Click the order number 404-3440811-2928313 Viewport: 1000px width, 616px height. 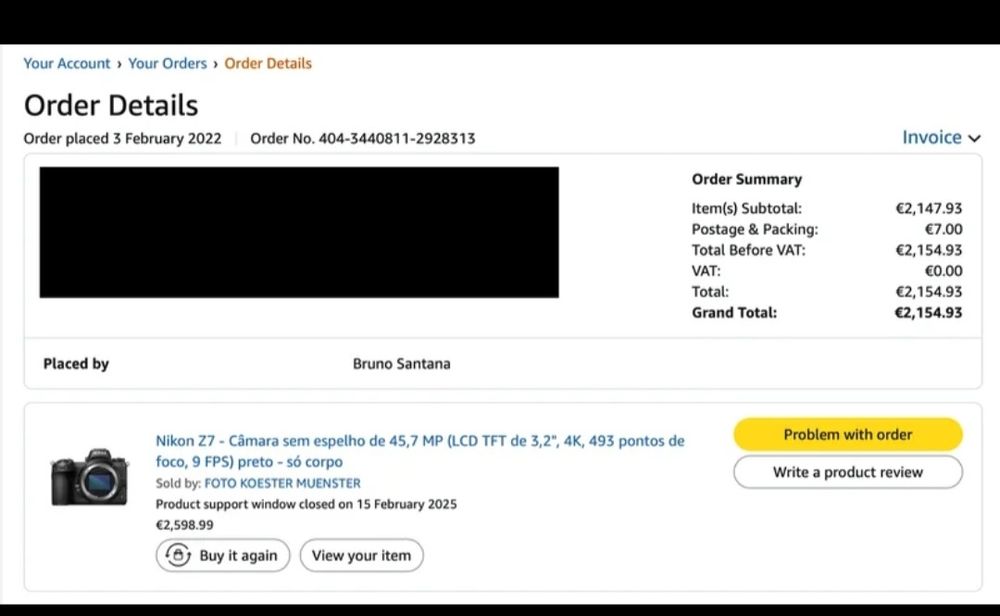click(x=397, y=139)
